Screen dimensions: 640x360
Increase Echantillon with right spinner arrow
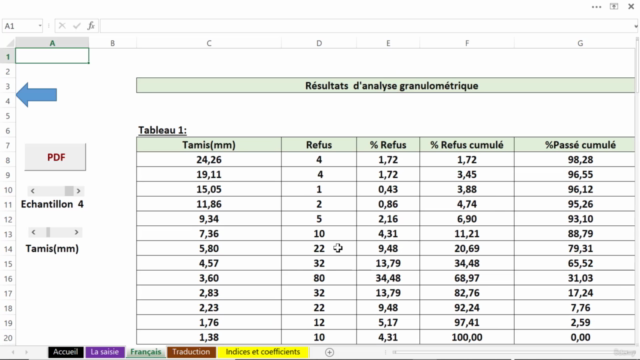[78, 191]
